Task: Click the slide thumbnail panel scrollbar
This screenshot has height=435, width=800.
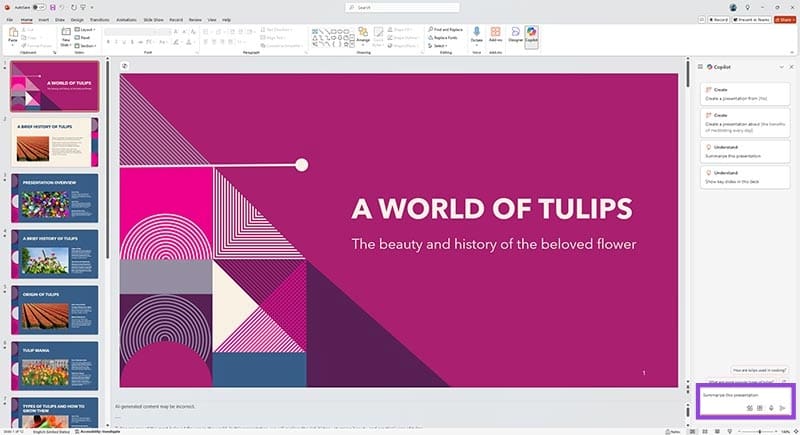Action: coord(107,160)
